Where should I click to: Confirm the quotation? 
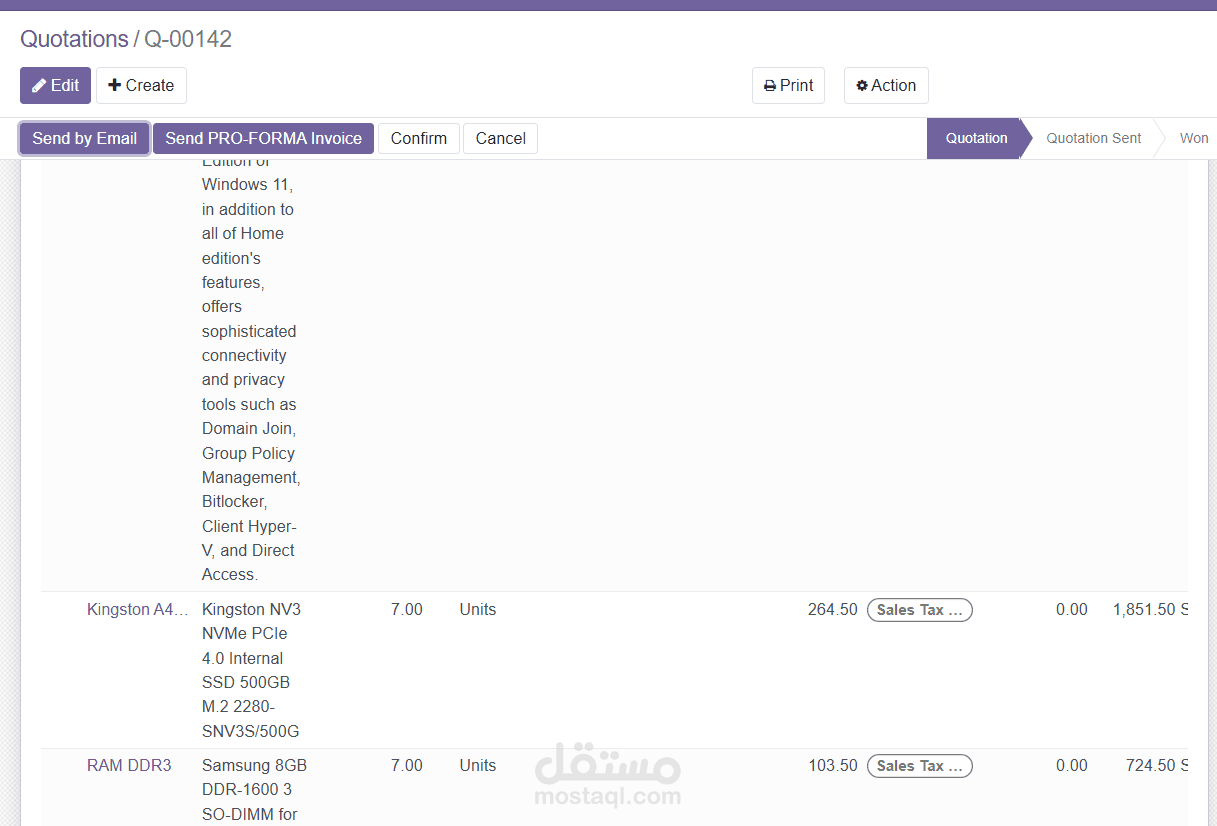[x=419, y=139]
